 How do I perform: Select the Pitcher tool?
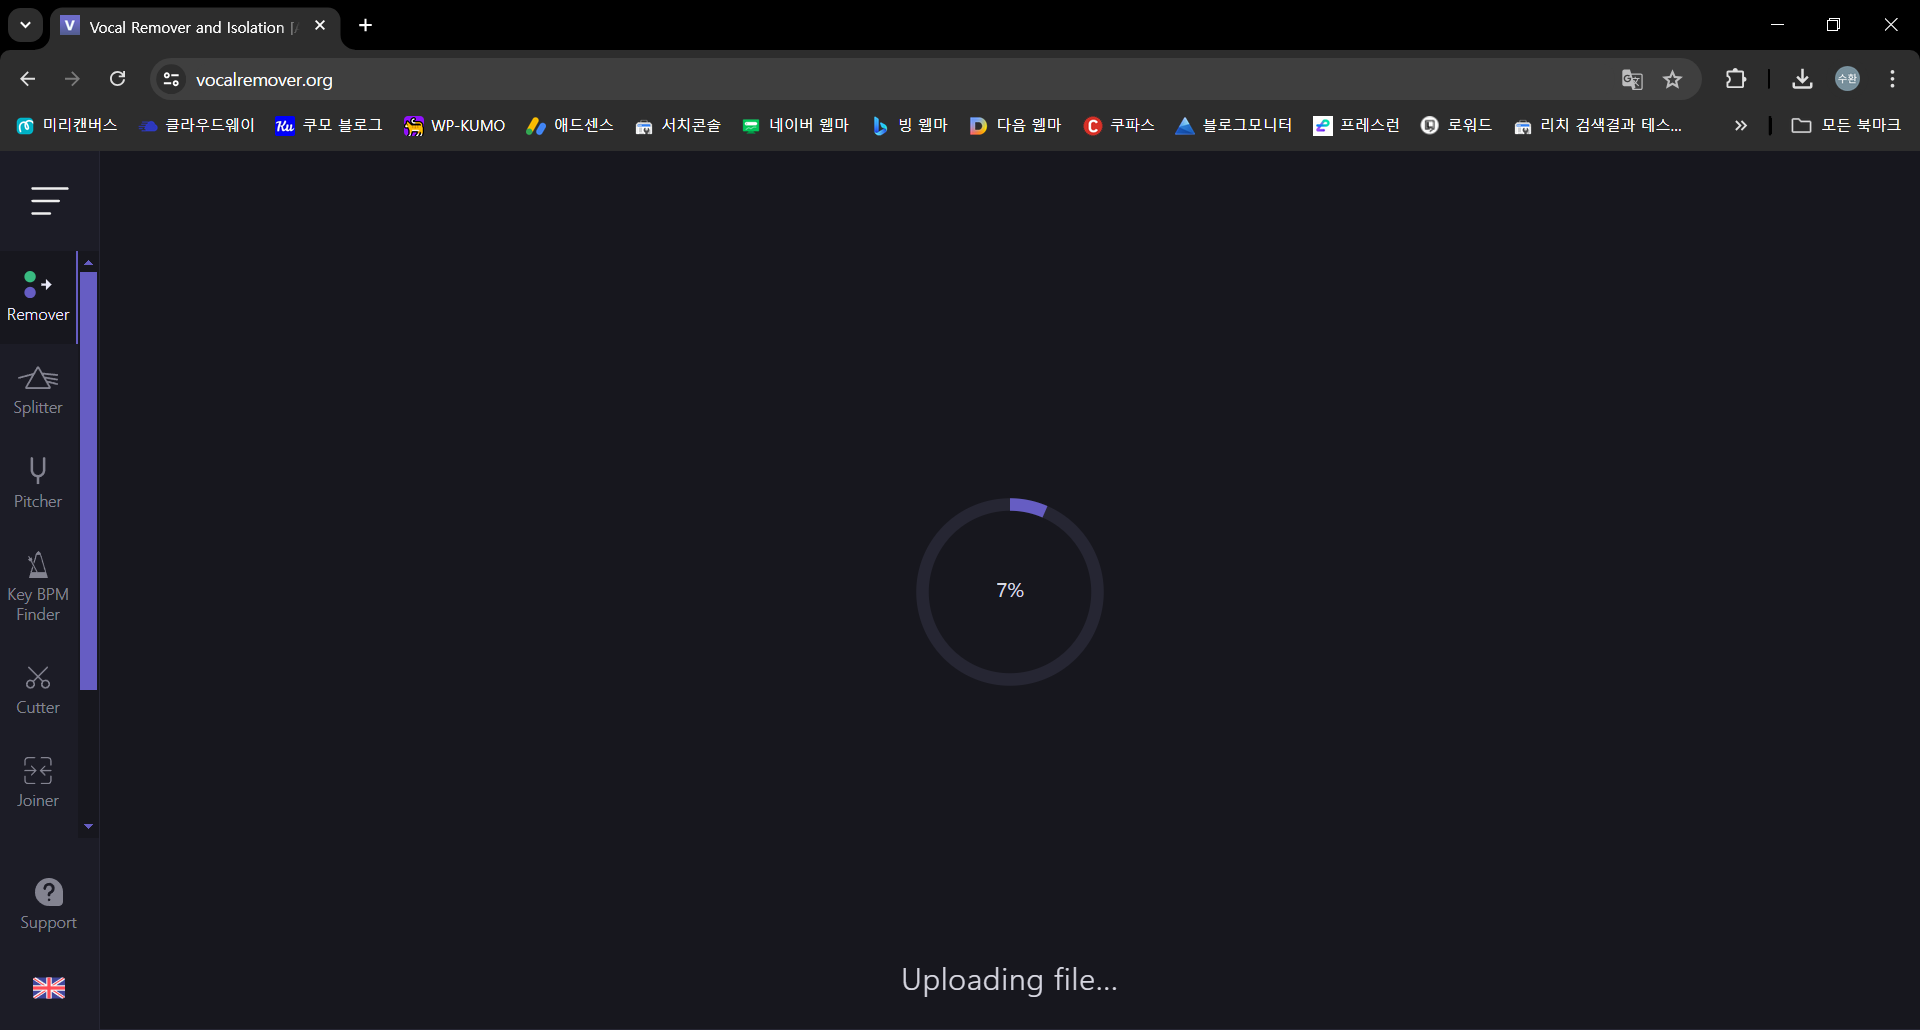click(38, 484)
